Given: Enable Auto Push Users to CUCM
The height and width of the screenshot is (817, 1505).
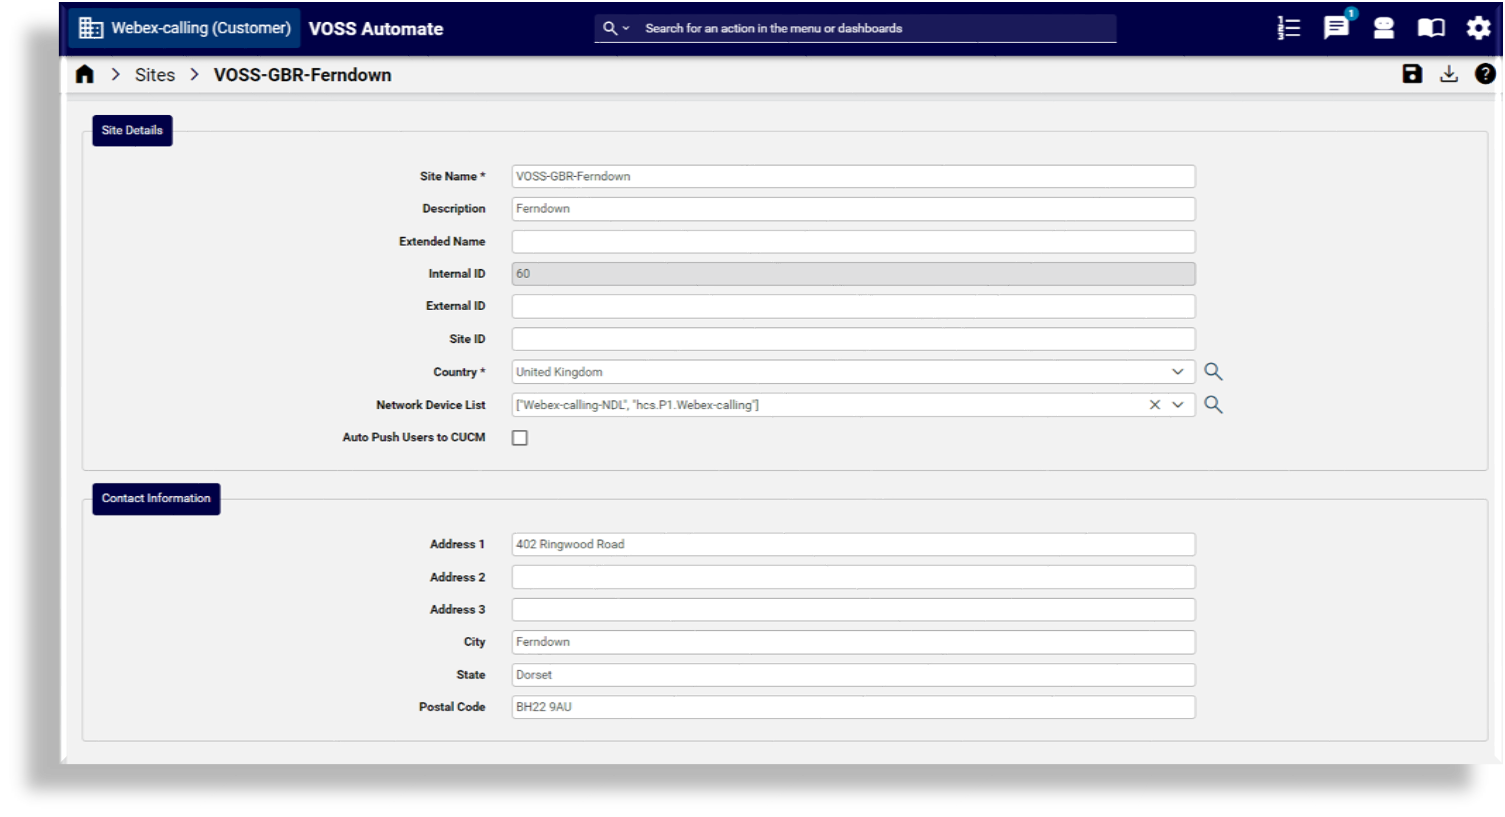Looking at the screenshot, I should click(x=519, y=437).
